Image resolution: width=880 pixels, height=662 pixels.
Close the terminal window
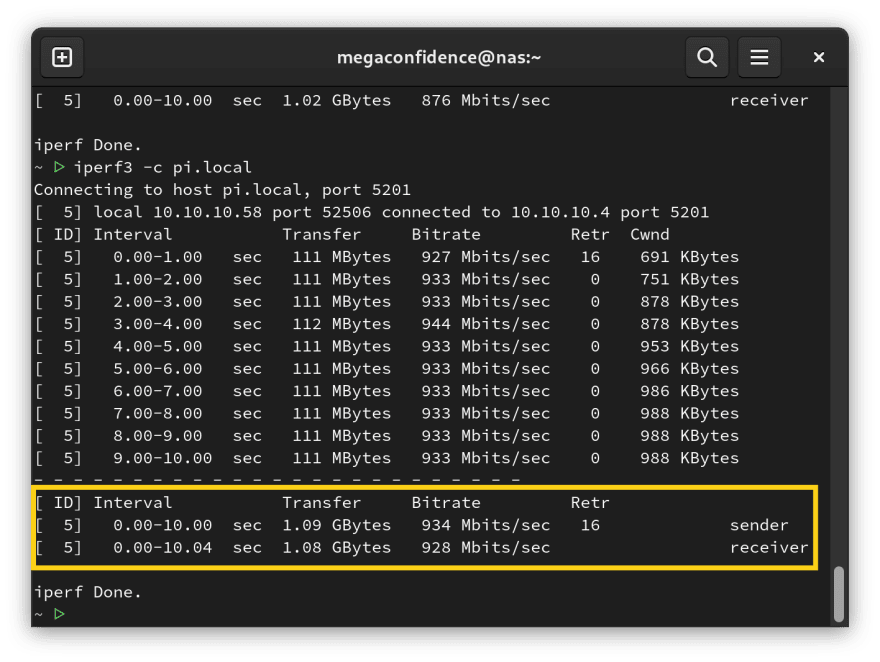819,57
